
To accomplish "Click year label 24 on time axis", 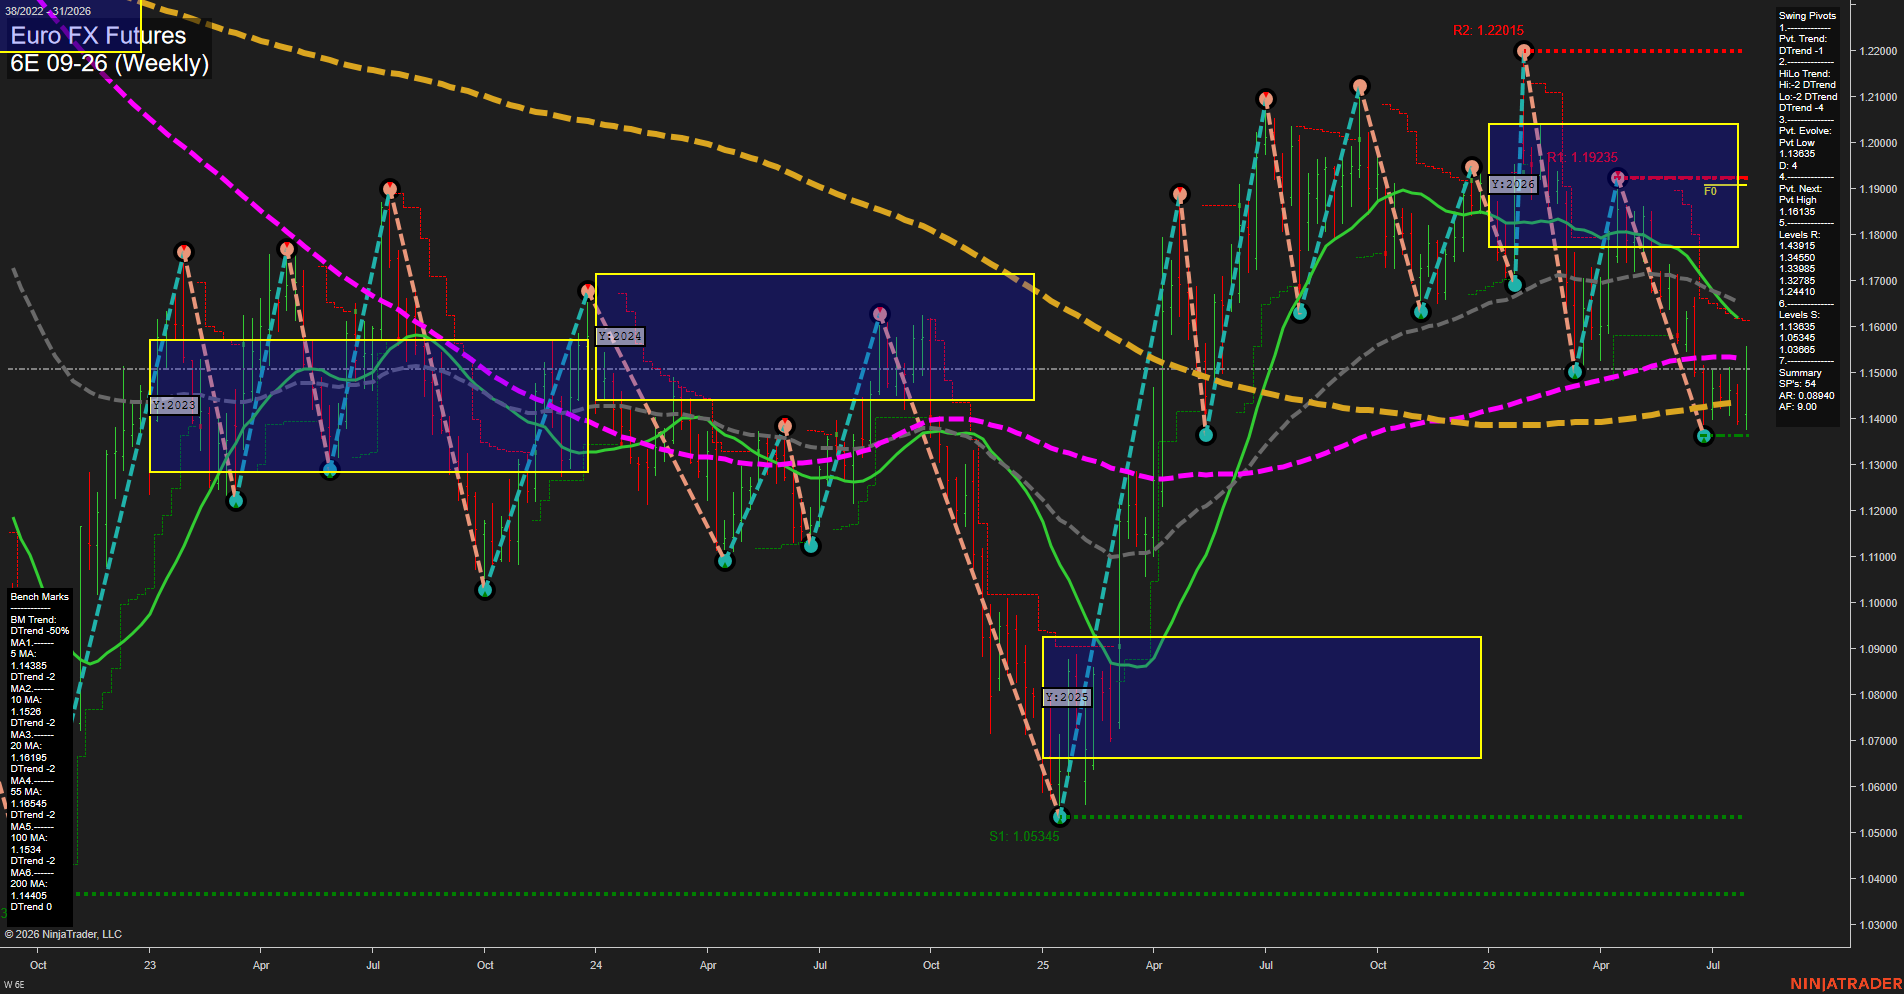I will pyautogui.click(x=596, y=965).
